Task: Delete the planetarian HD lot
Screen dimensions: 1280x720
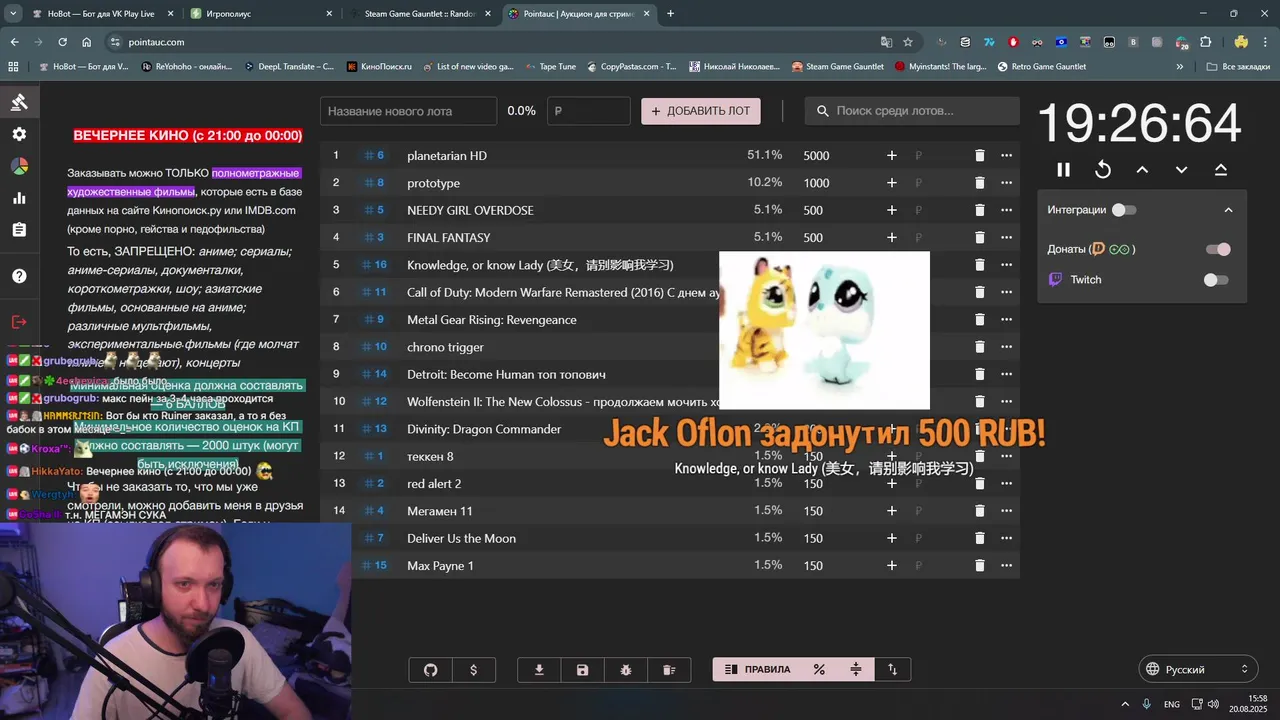Action: (980, 156)
